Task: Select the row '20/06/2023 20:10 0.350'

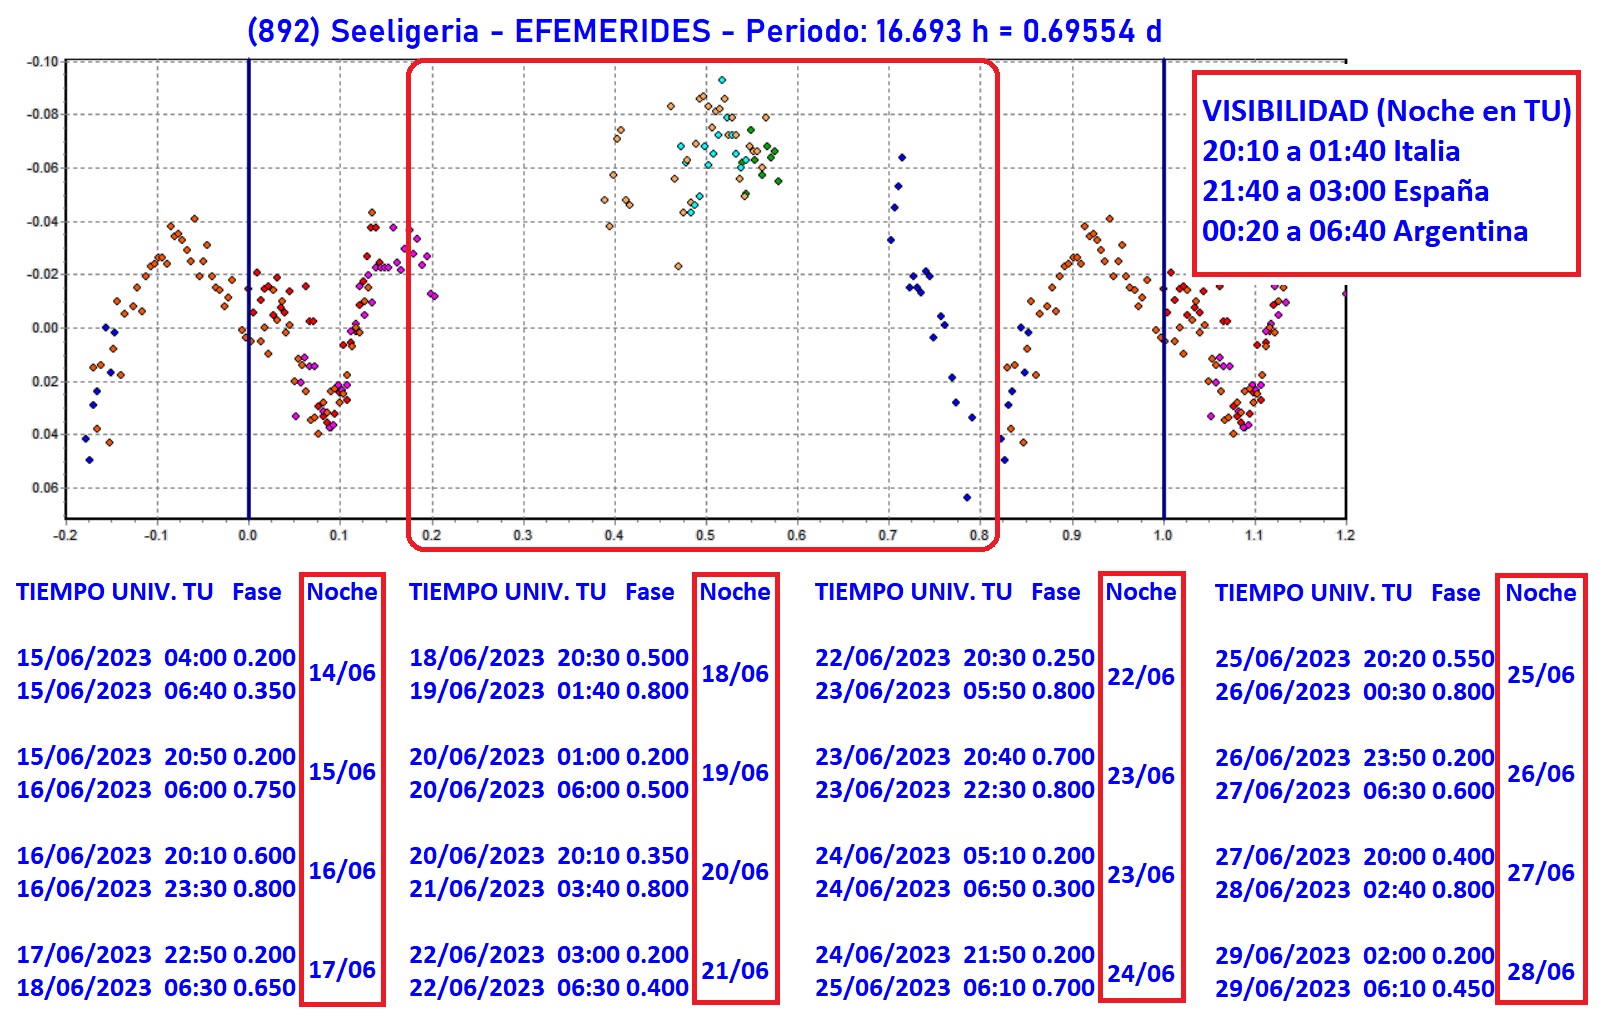Action: 549,856
